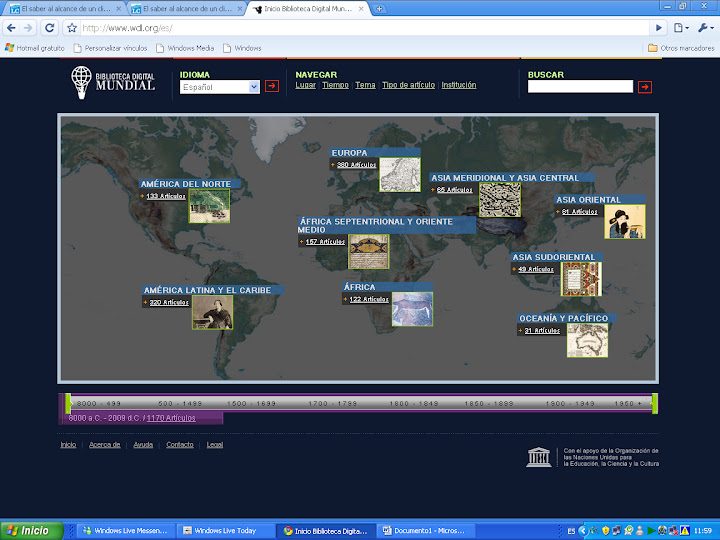Open the page menu icon

pyautogui.click(x=681, y=28)
